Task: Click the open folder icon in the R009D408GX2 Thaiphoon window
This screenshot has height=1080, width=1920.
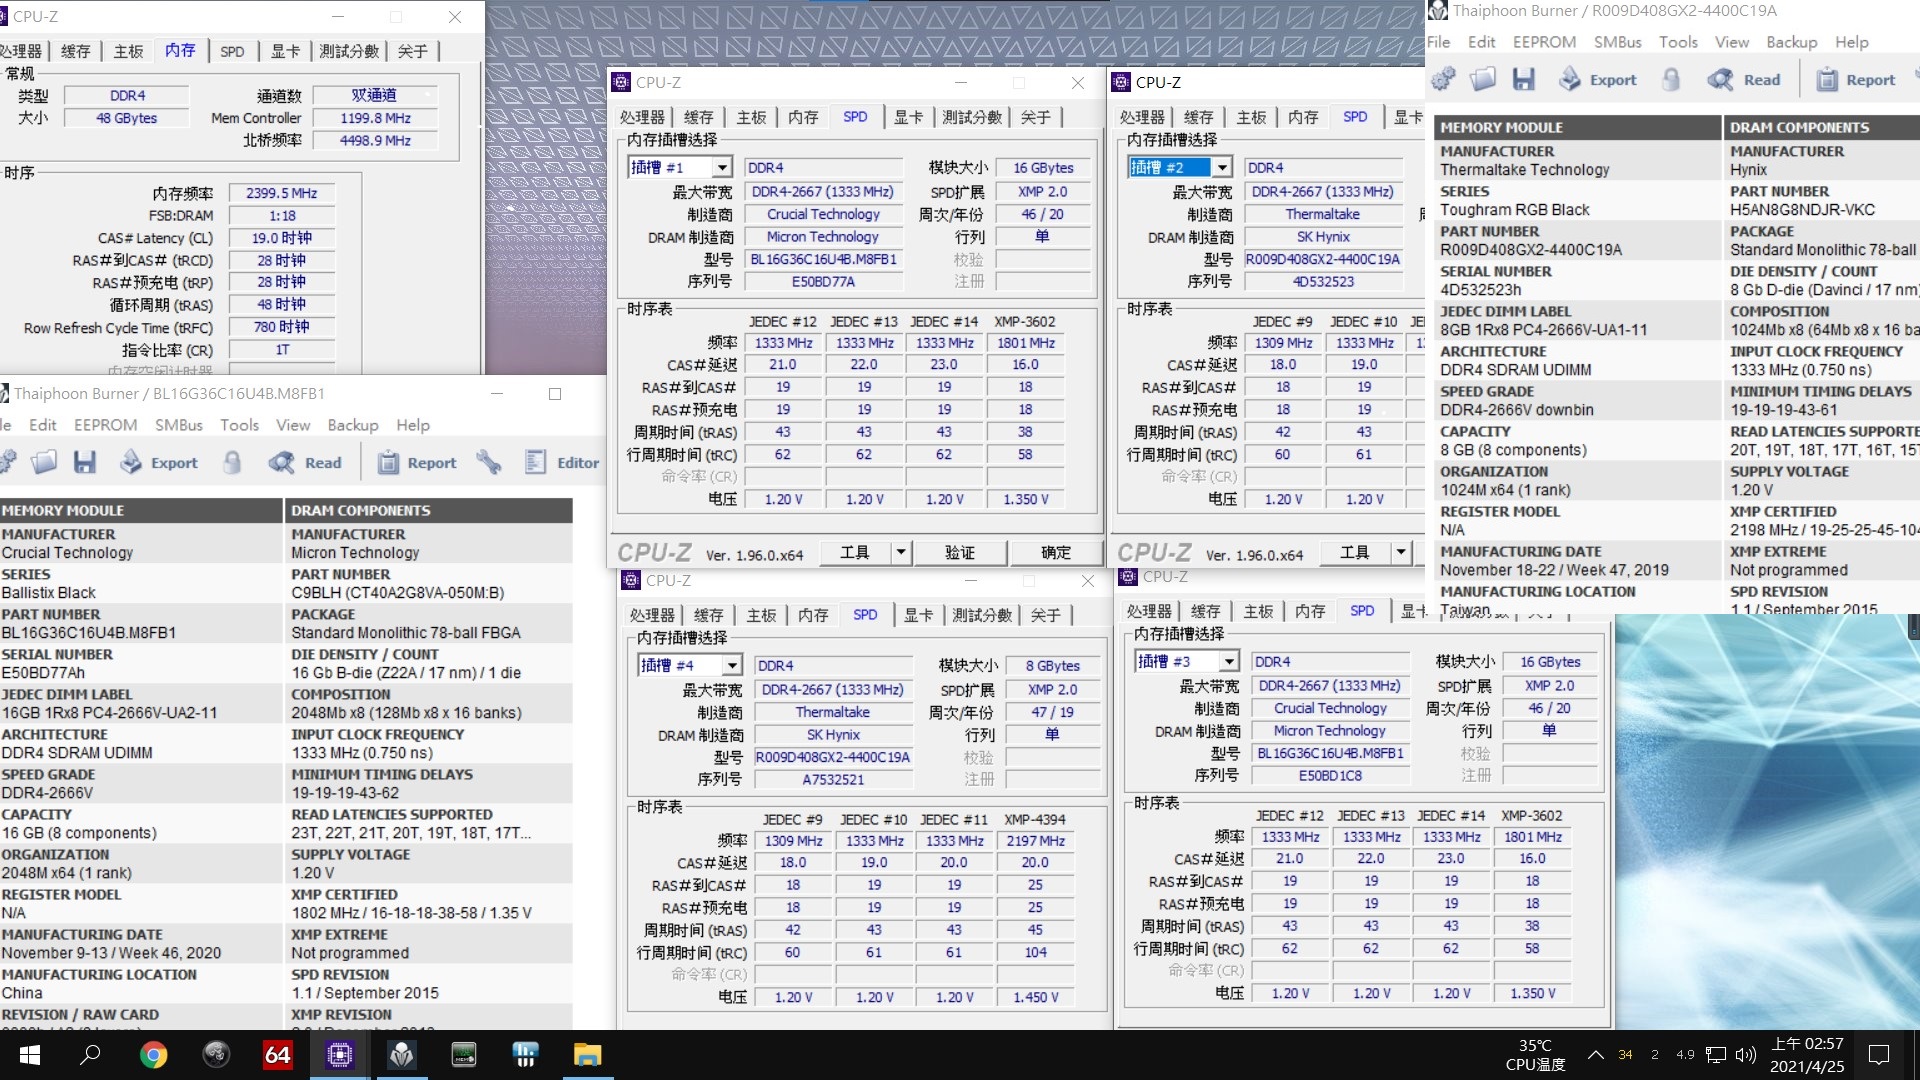Action: coord(1483,79)
